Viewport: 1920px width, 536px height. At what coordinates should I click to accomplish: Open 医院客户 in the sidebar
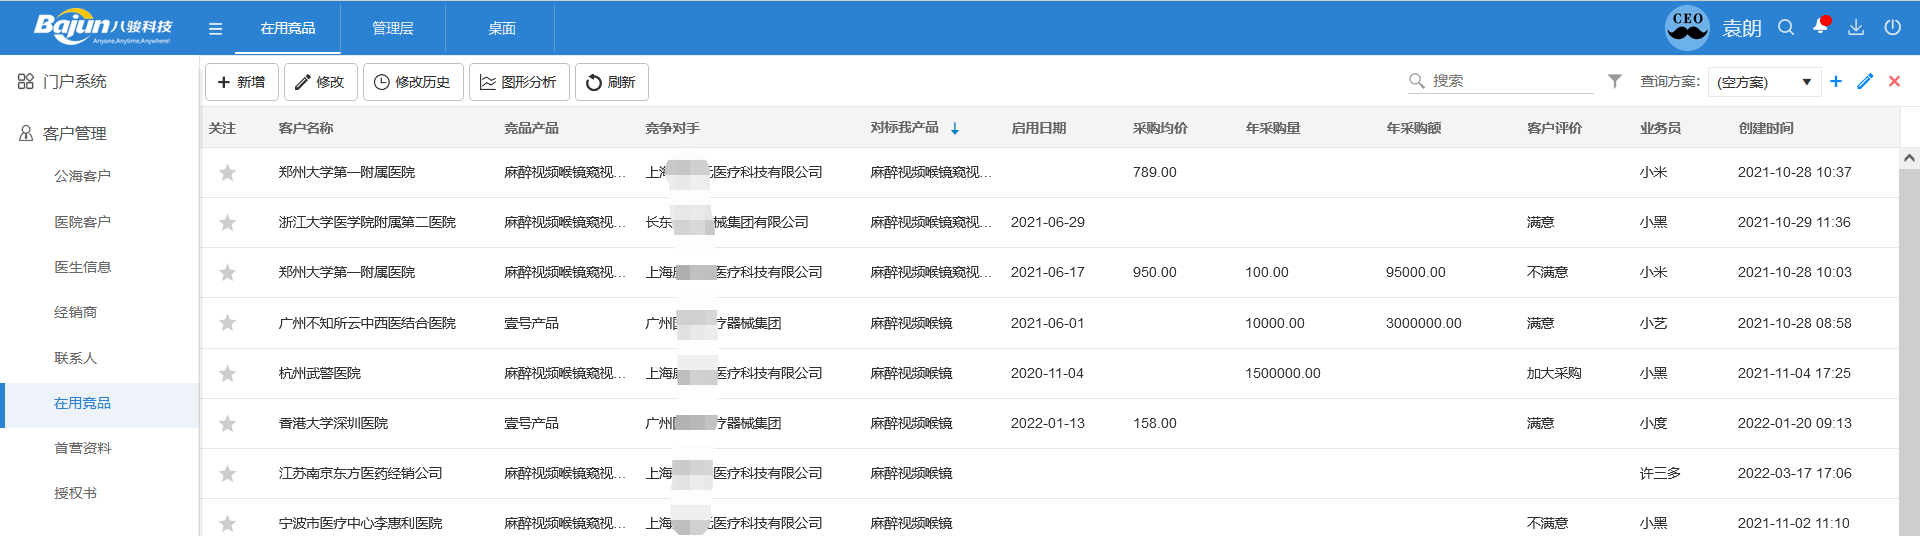coord(82,222)
